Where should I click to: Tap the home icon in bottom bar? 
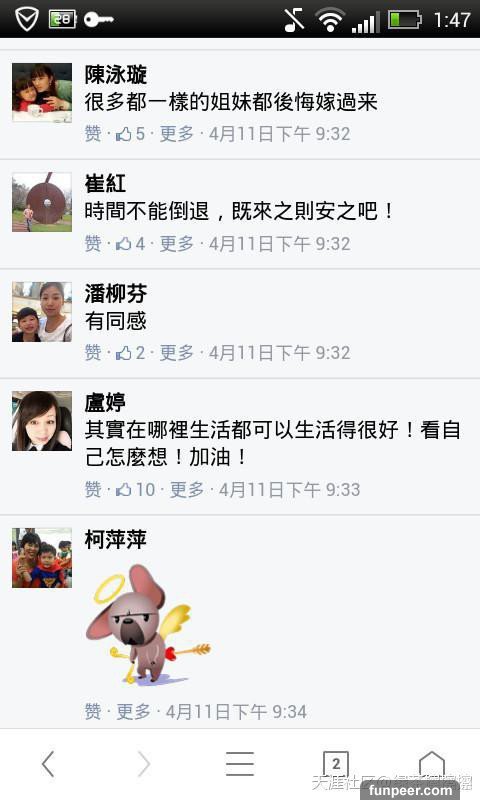pos(432,764)
